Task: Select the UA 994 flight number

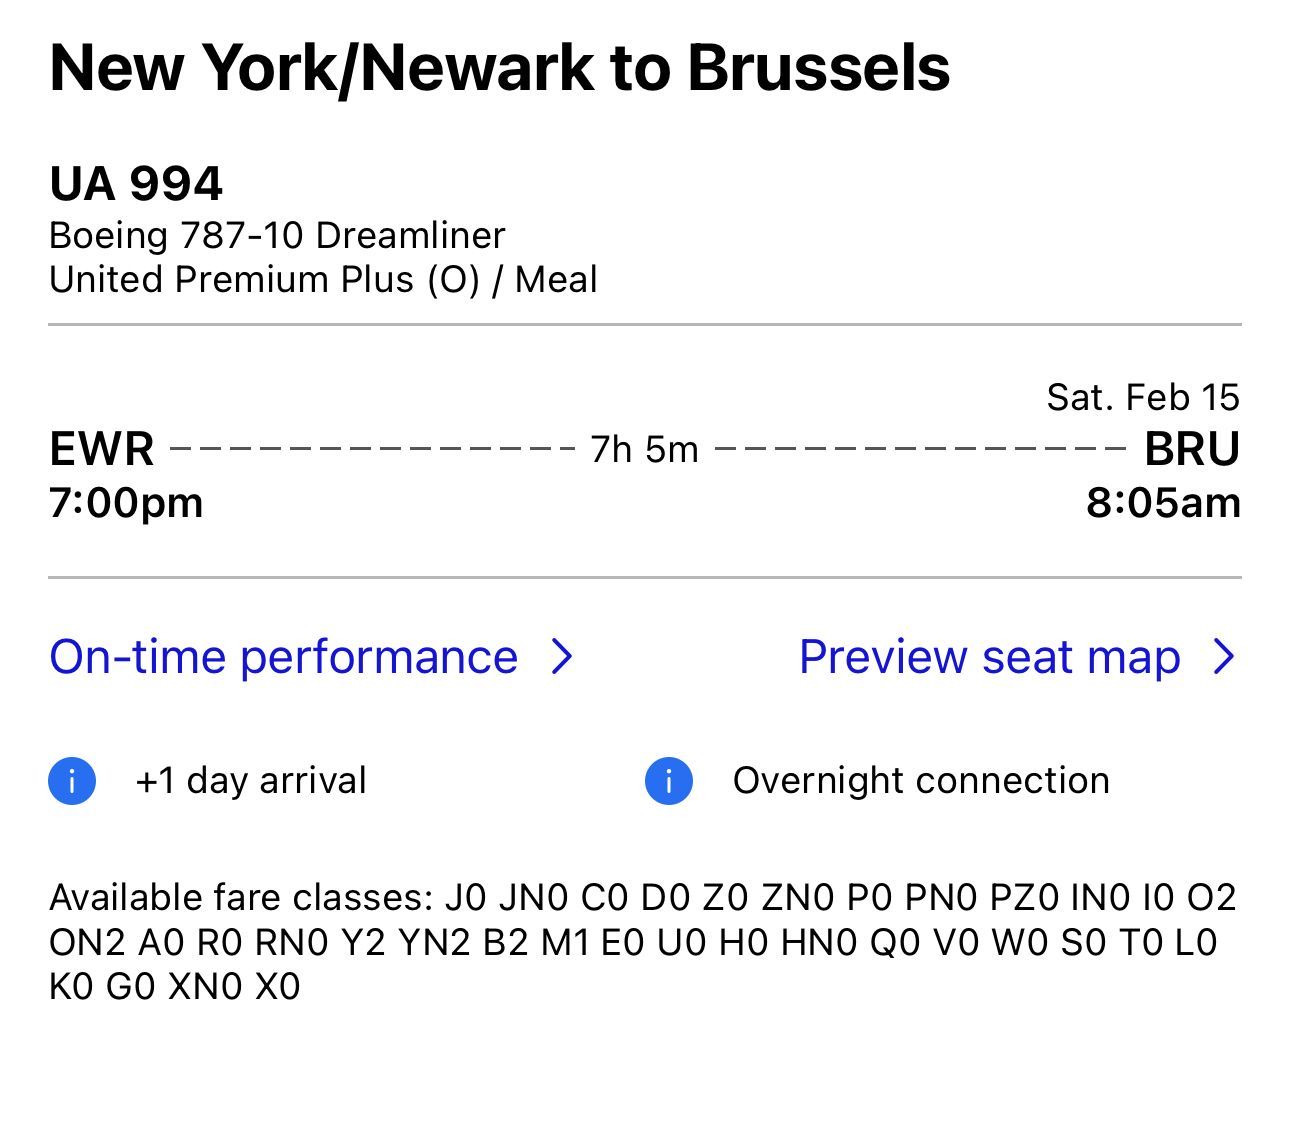Action: click(x=136, y=184)
